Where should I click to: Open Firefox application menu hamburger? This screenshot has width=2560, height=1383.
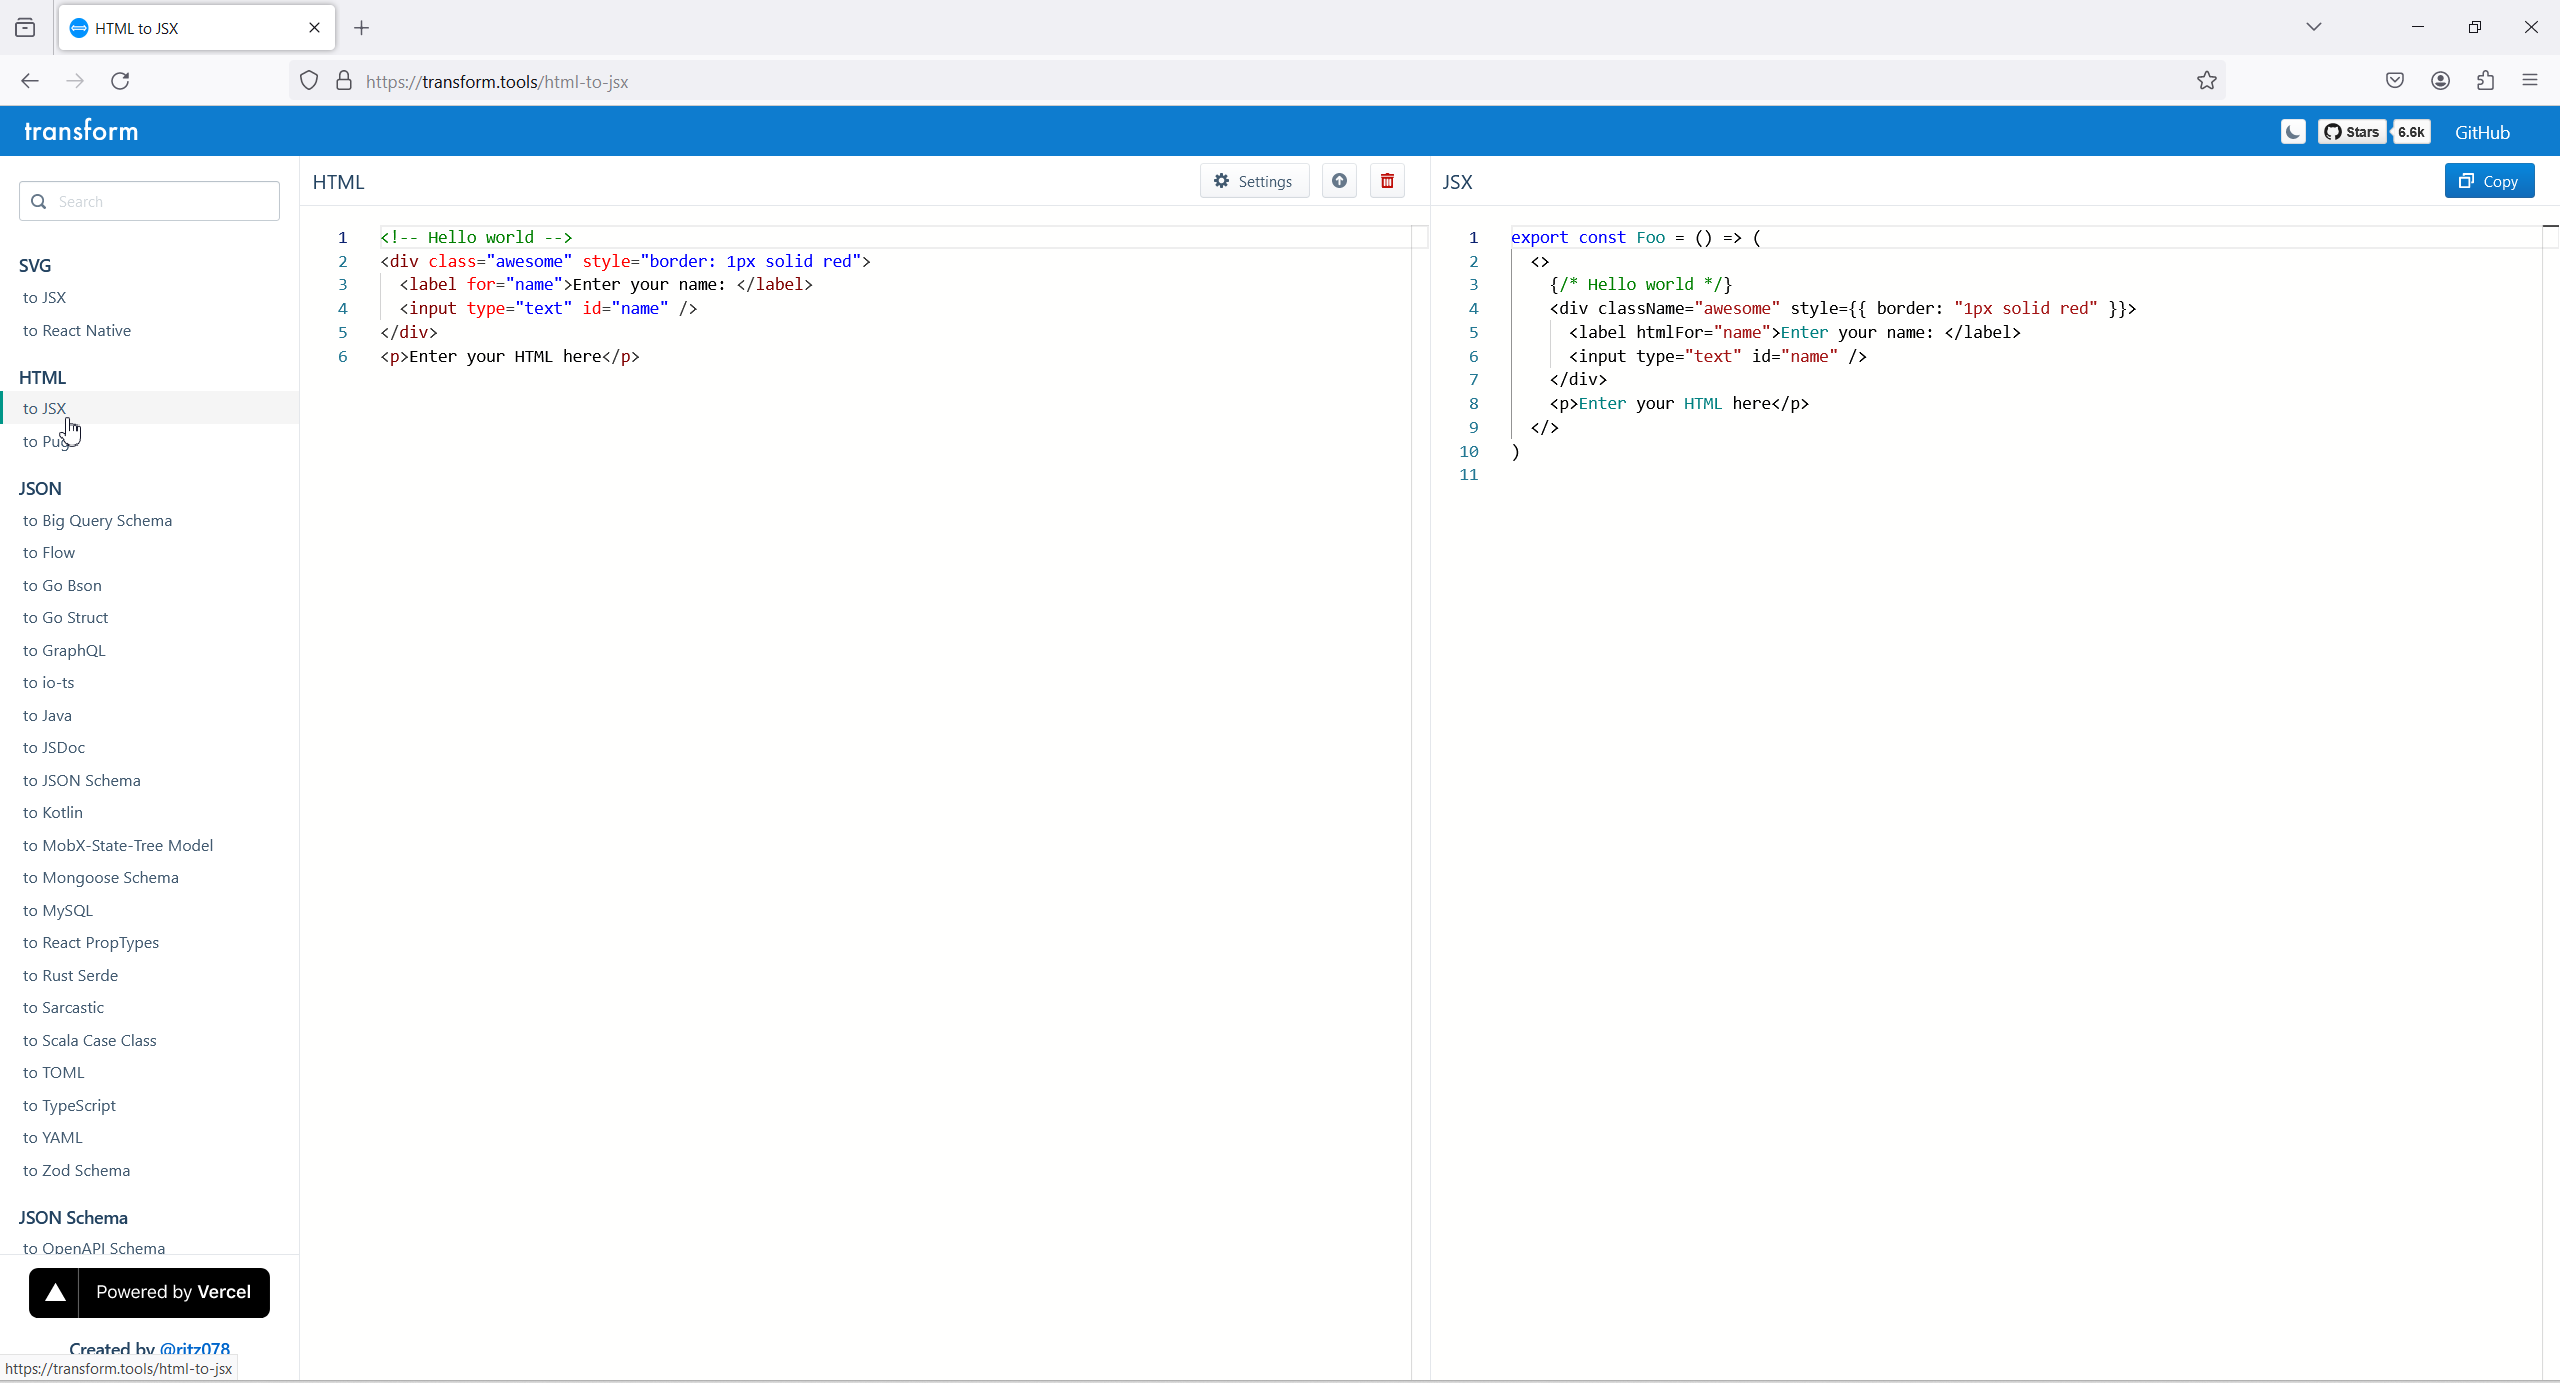(x=2530, y=81)
